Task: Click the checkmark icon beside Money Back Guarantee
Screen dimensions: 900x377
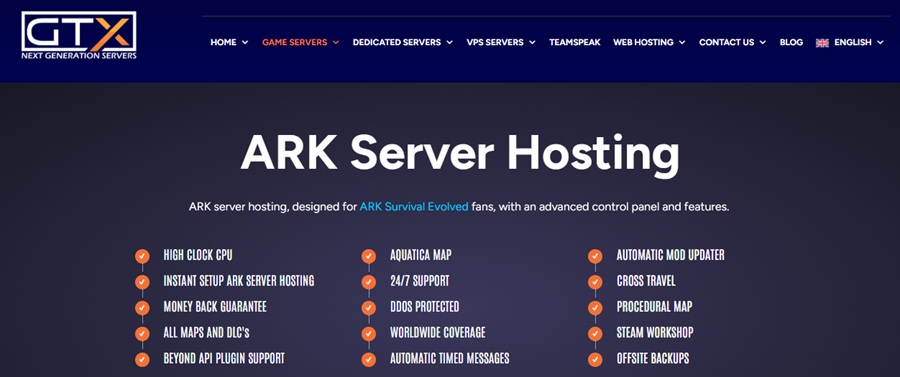Action: 142,308
